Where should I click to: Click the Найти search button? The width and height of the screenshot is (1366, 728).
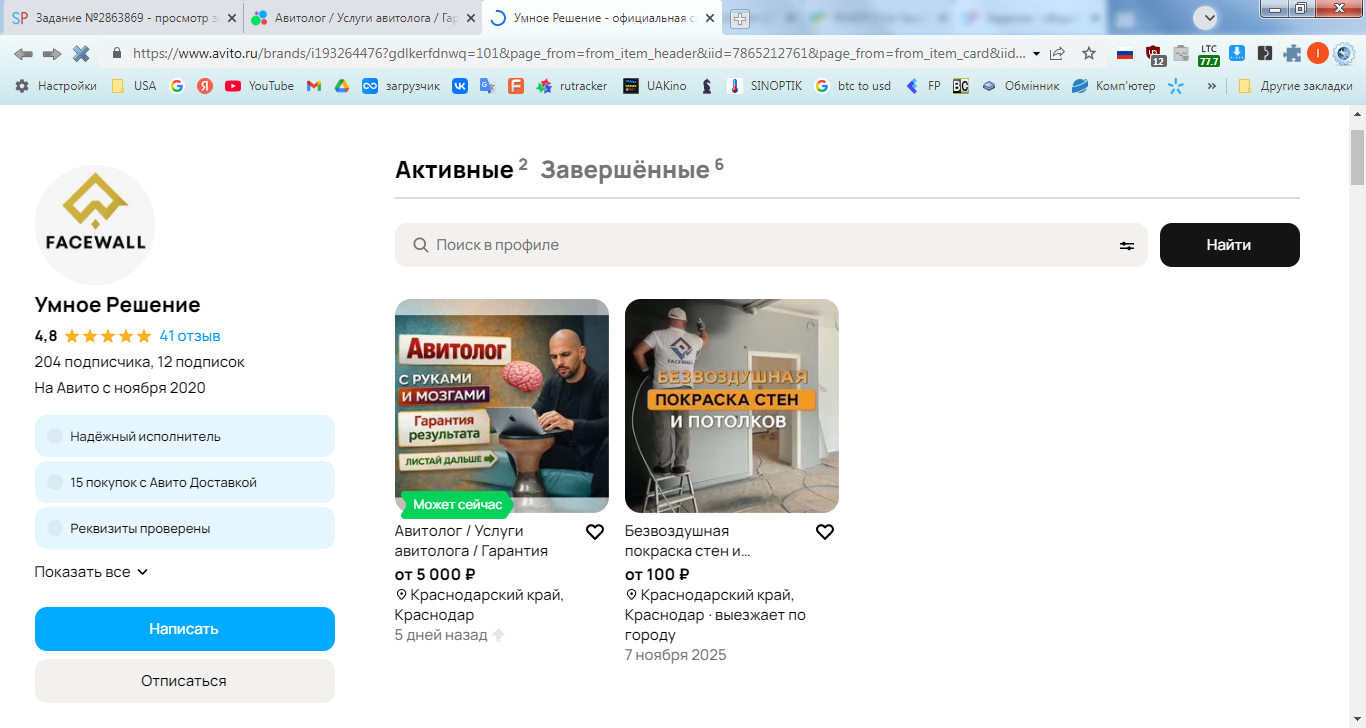[x=1229, y=245]
